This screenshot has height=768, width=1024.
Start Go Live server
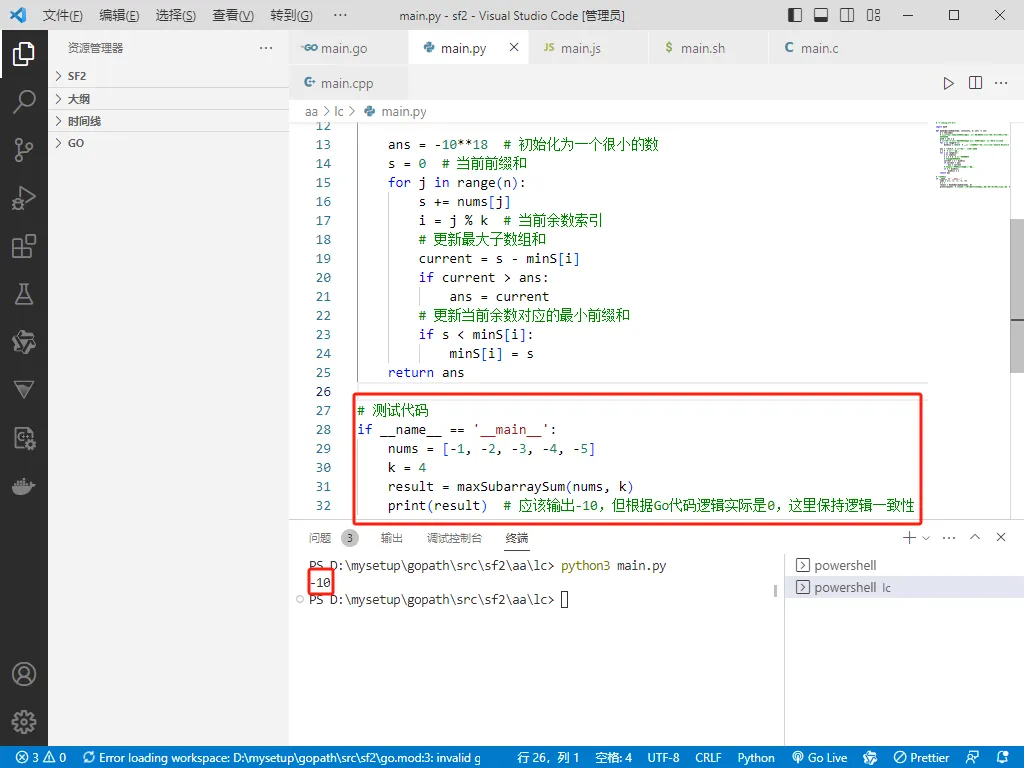820,758
